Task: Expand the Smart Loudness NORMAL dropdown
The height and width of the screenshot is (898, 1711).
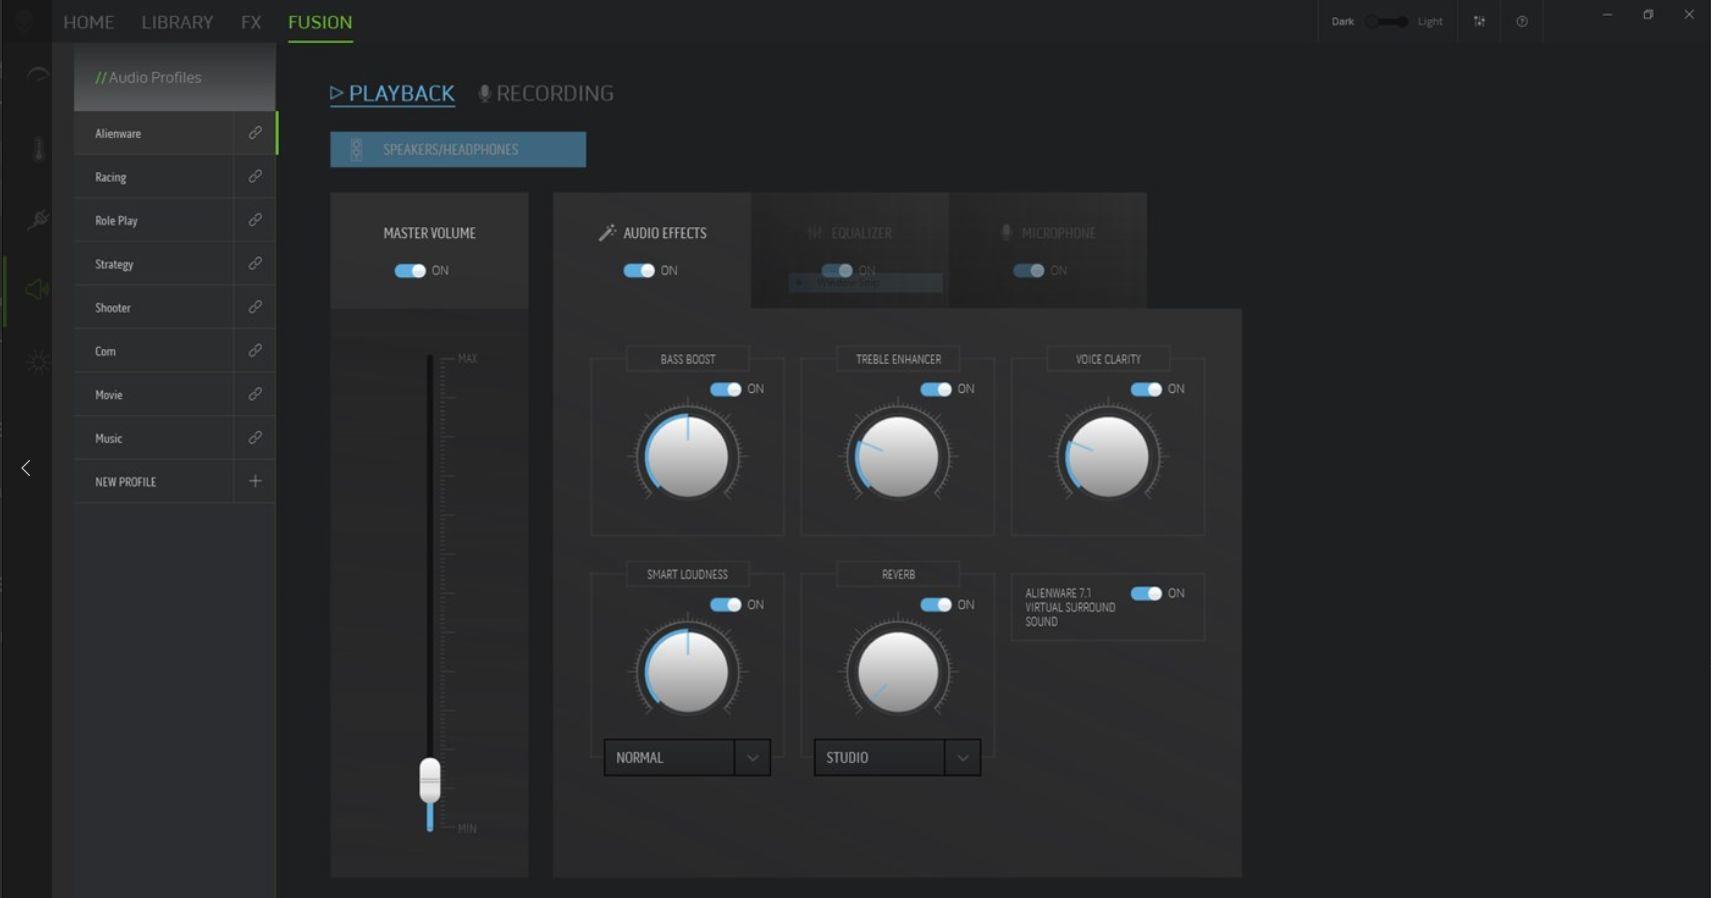Action: [x=752, y=758]
